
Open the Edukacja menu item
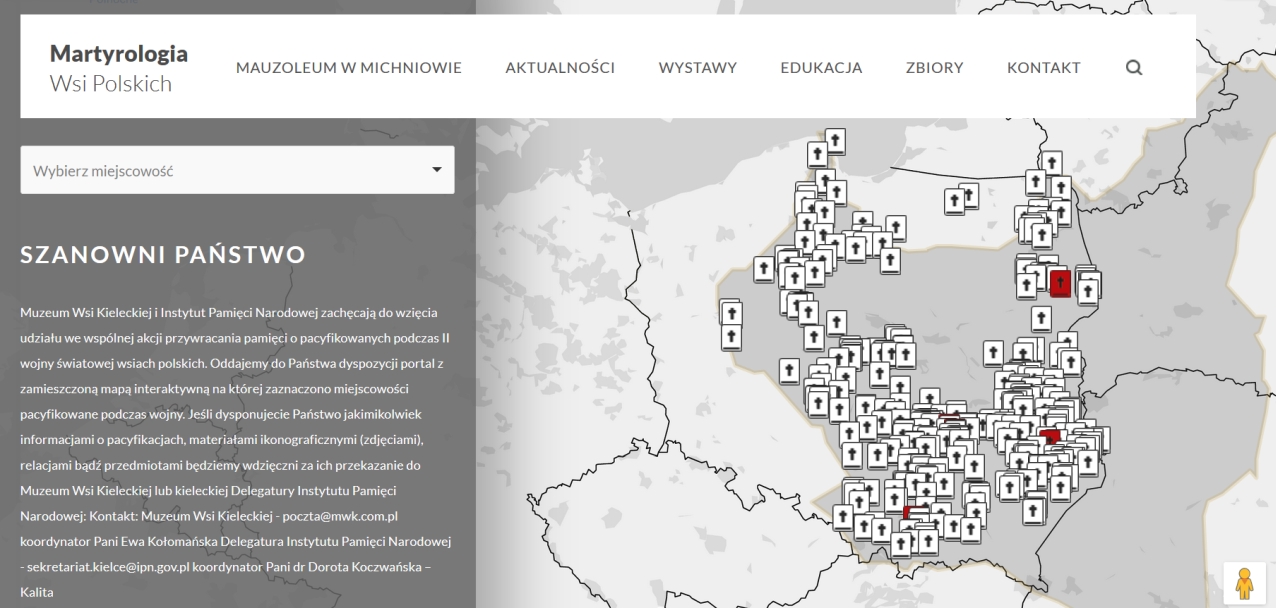(x=821, y=68)
